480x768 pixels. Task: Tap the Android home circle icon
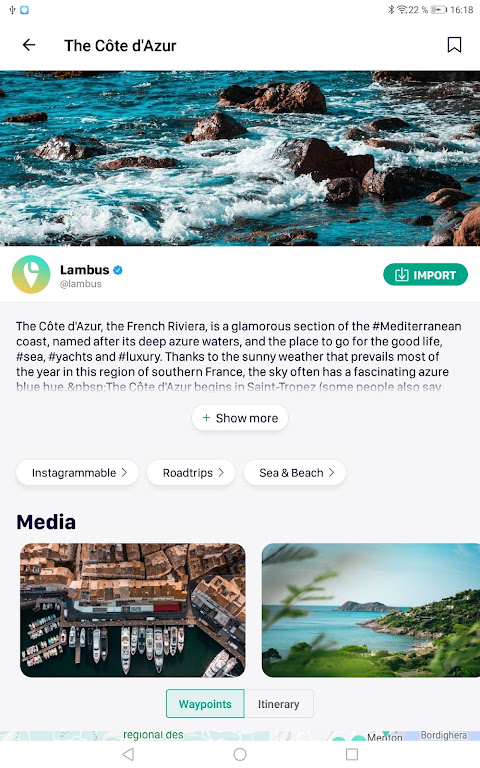tap(240, 754)
